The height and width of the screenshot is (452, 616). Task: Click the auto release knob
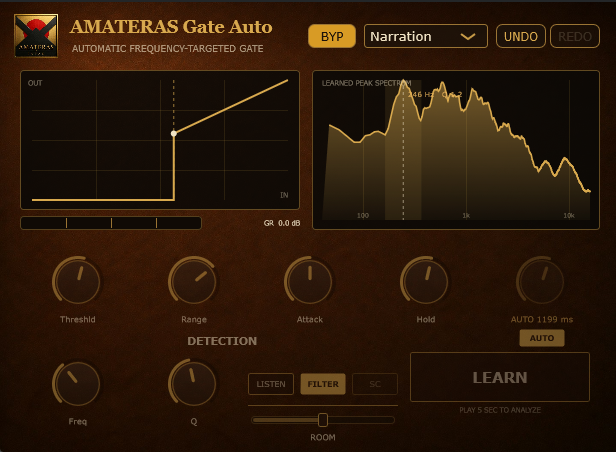[541, 280]
